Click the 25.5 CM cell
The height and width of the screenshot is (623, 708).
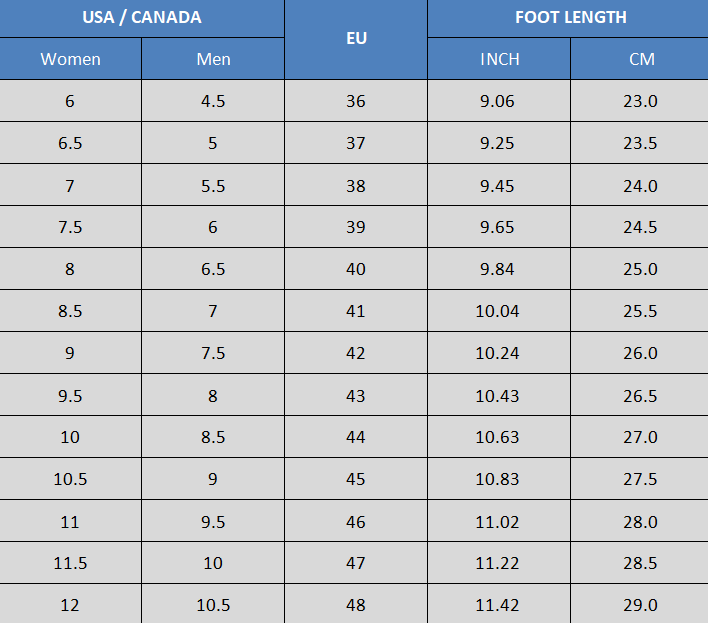tap(640, 311)
